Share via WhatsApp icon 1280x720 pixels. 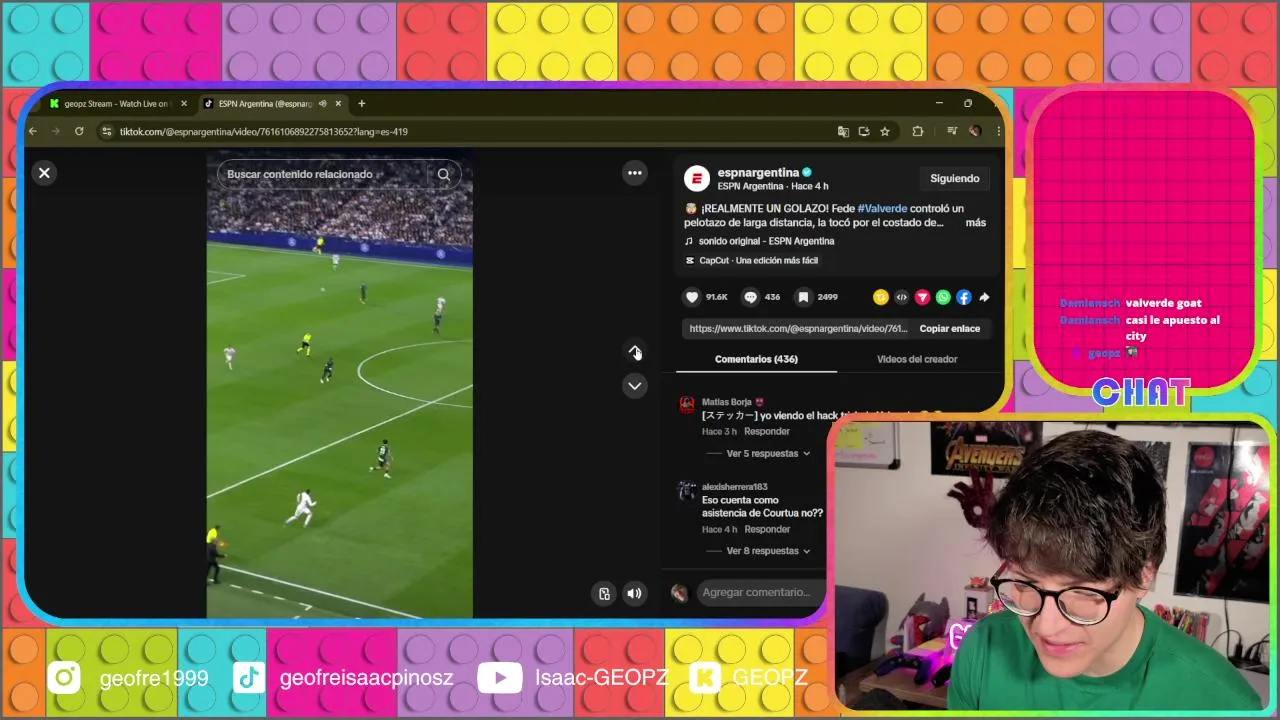(943, 297)
